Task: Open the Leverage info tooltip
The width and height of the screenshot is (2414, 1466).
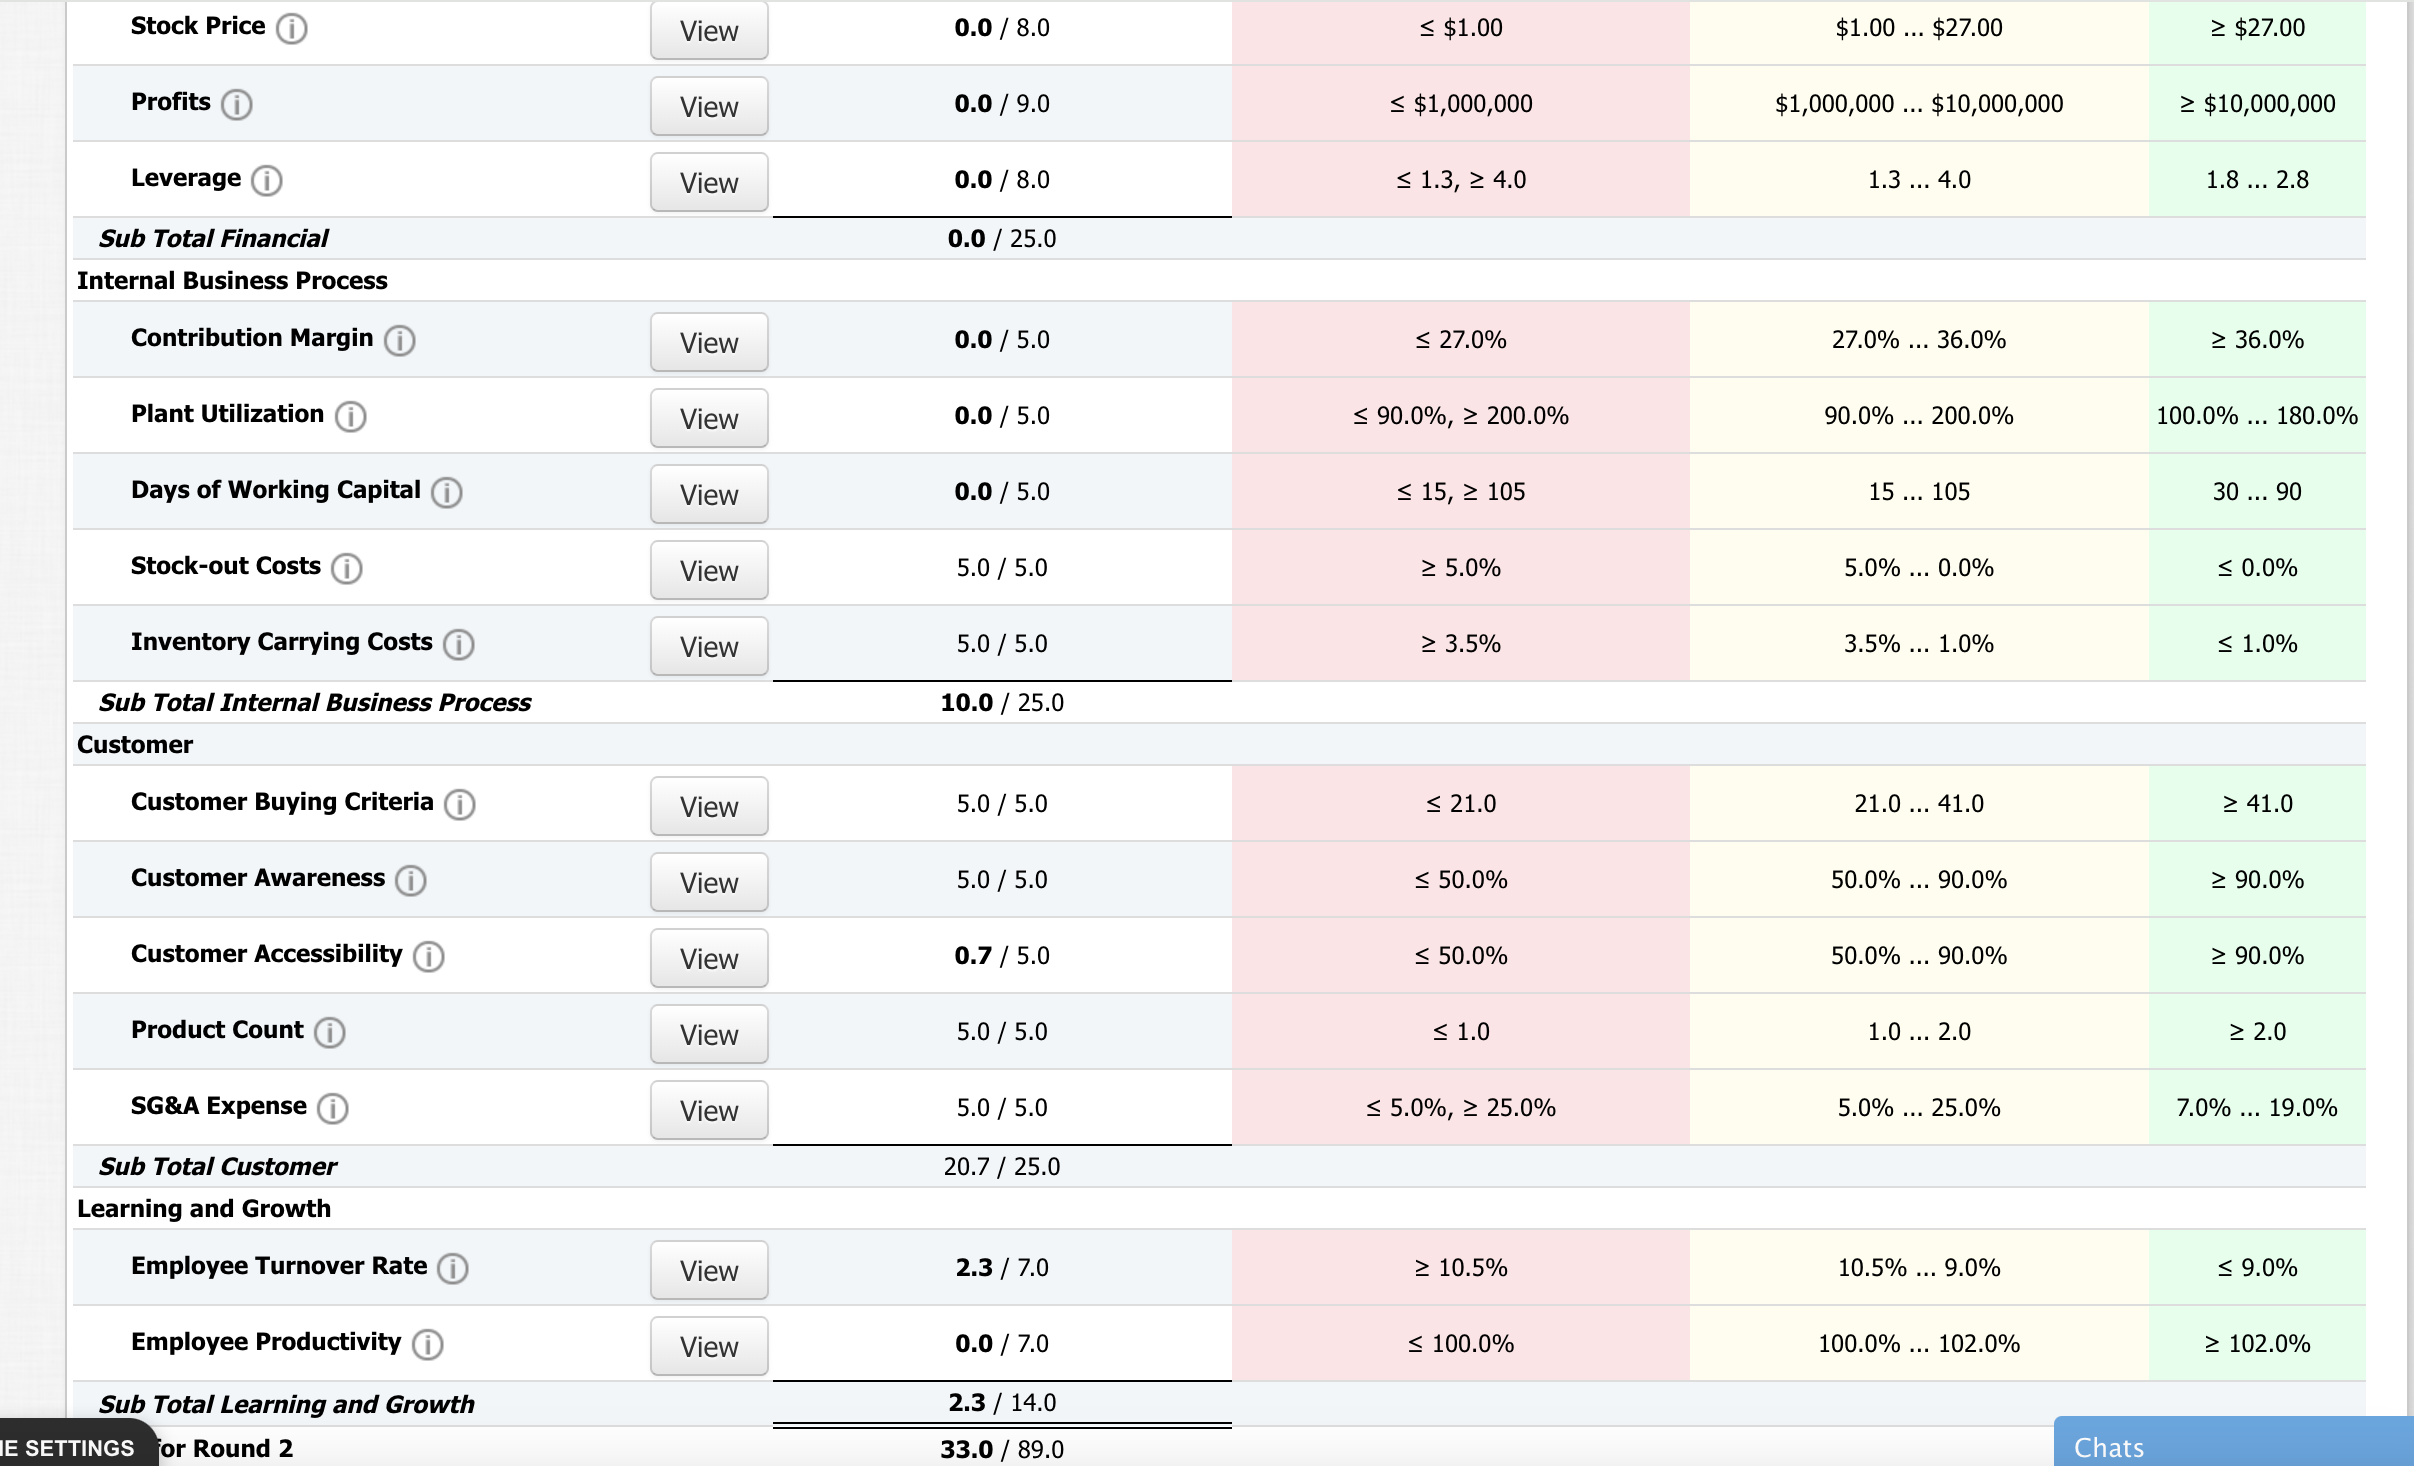Action: (x=265, y=180)
